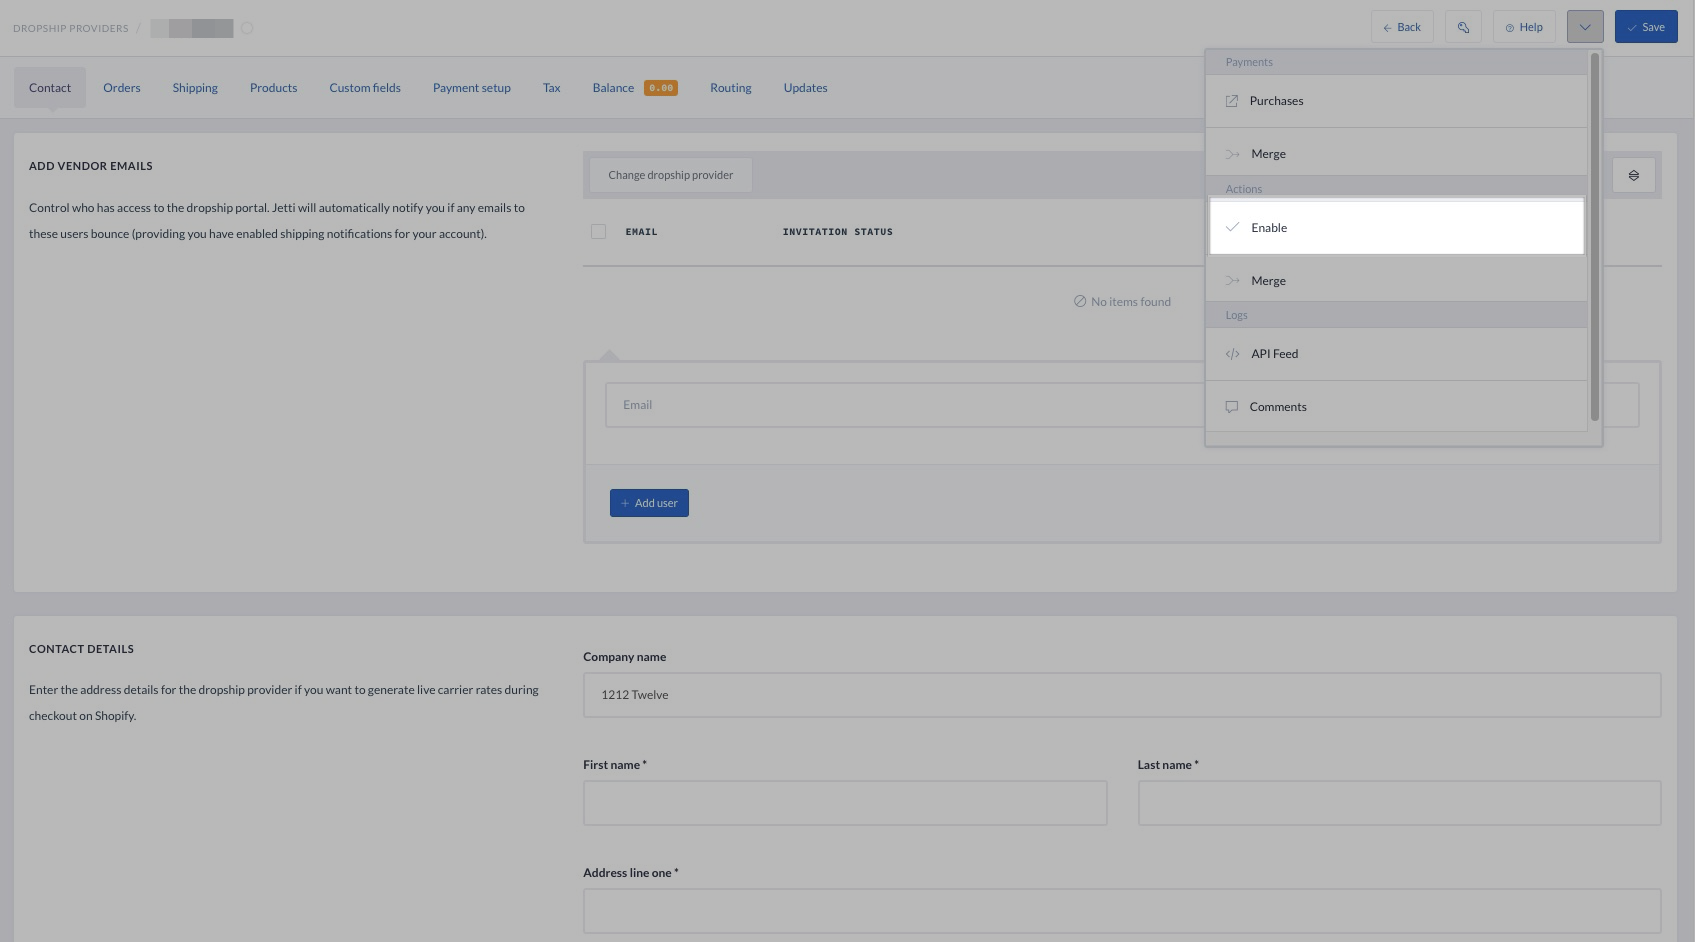
Task: Follow the Dropship Providers breadcrumb link
Action: pyautogui.click(x=71, y=28)
